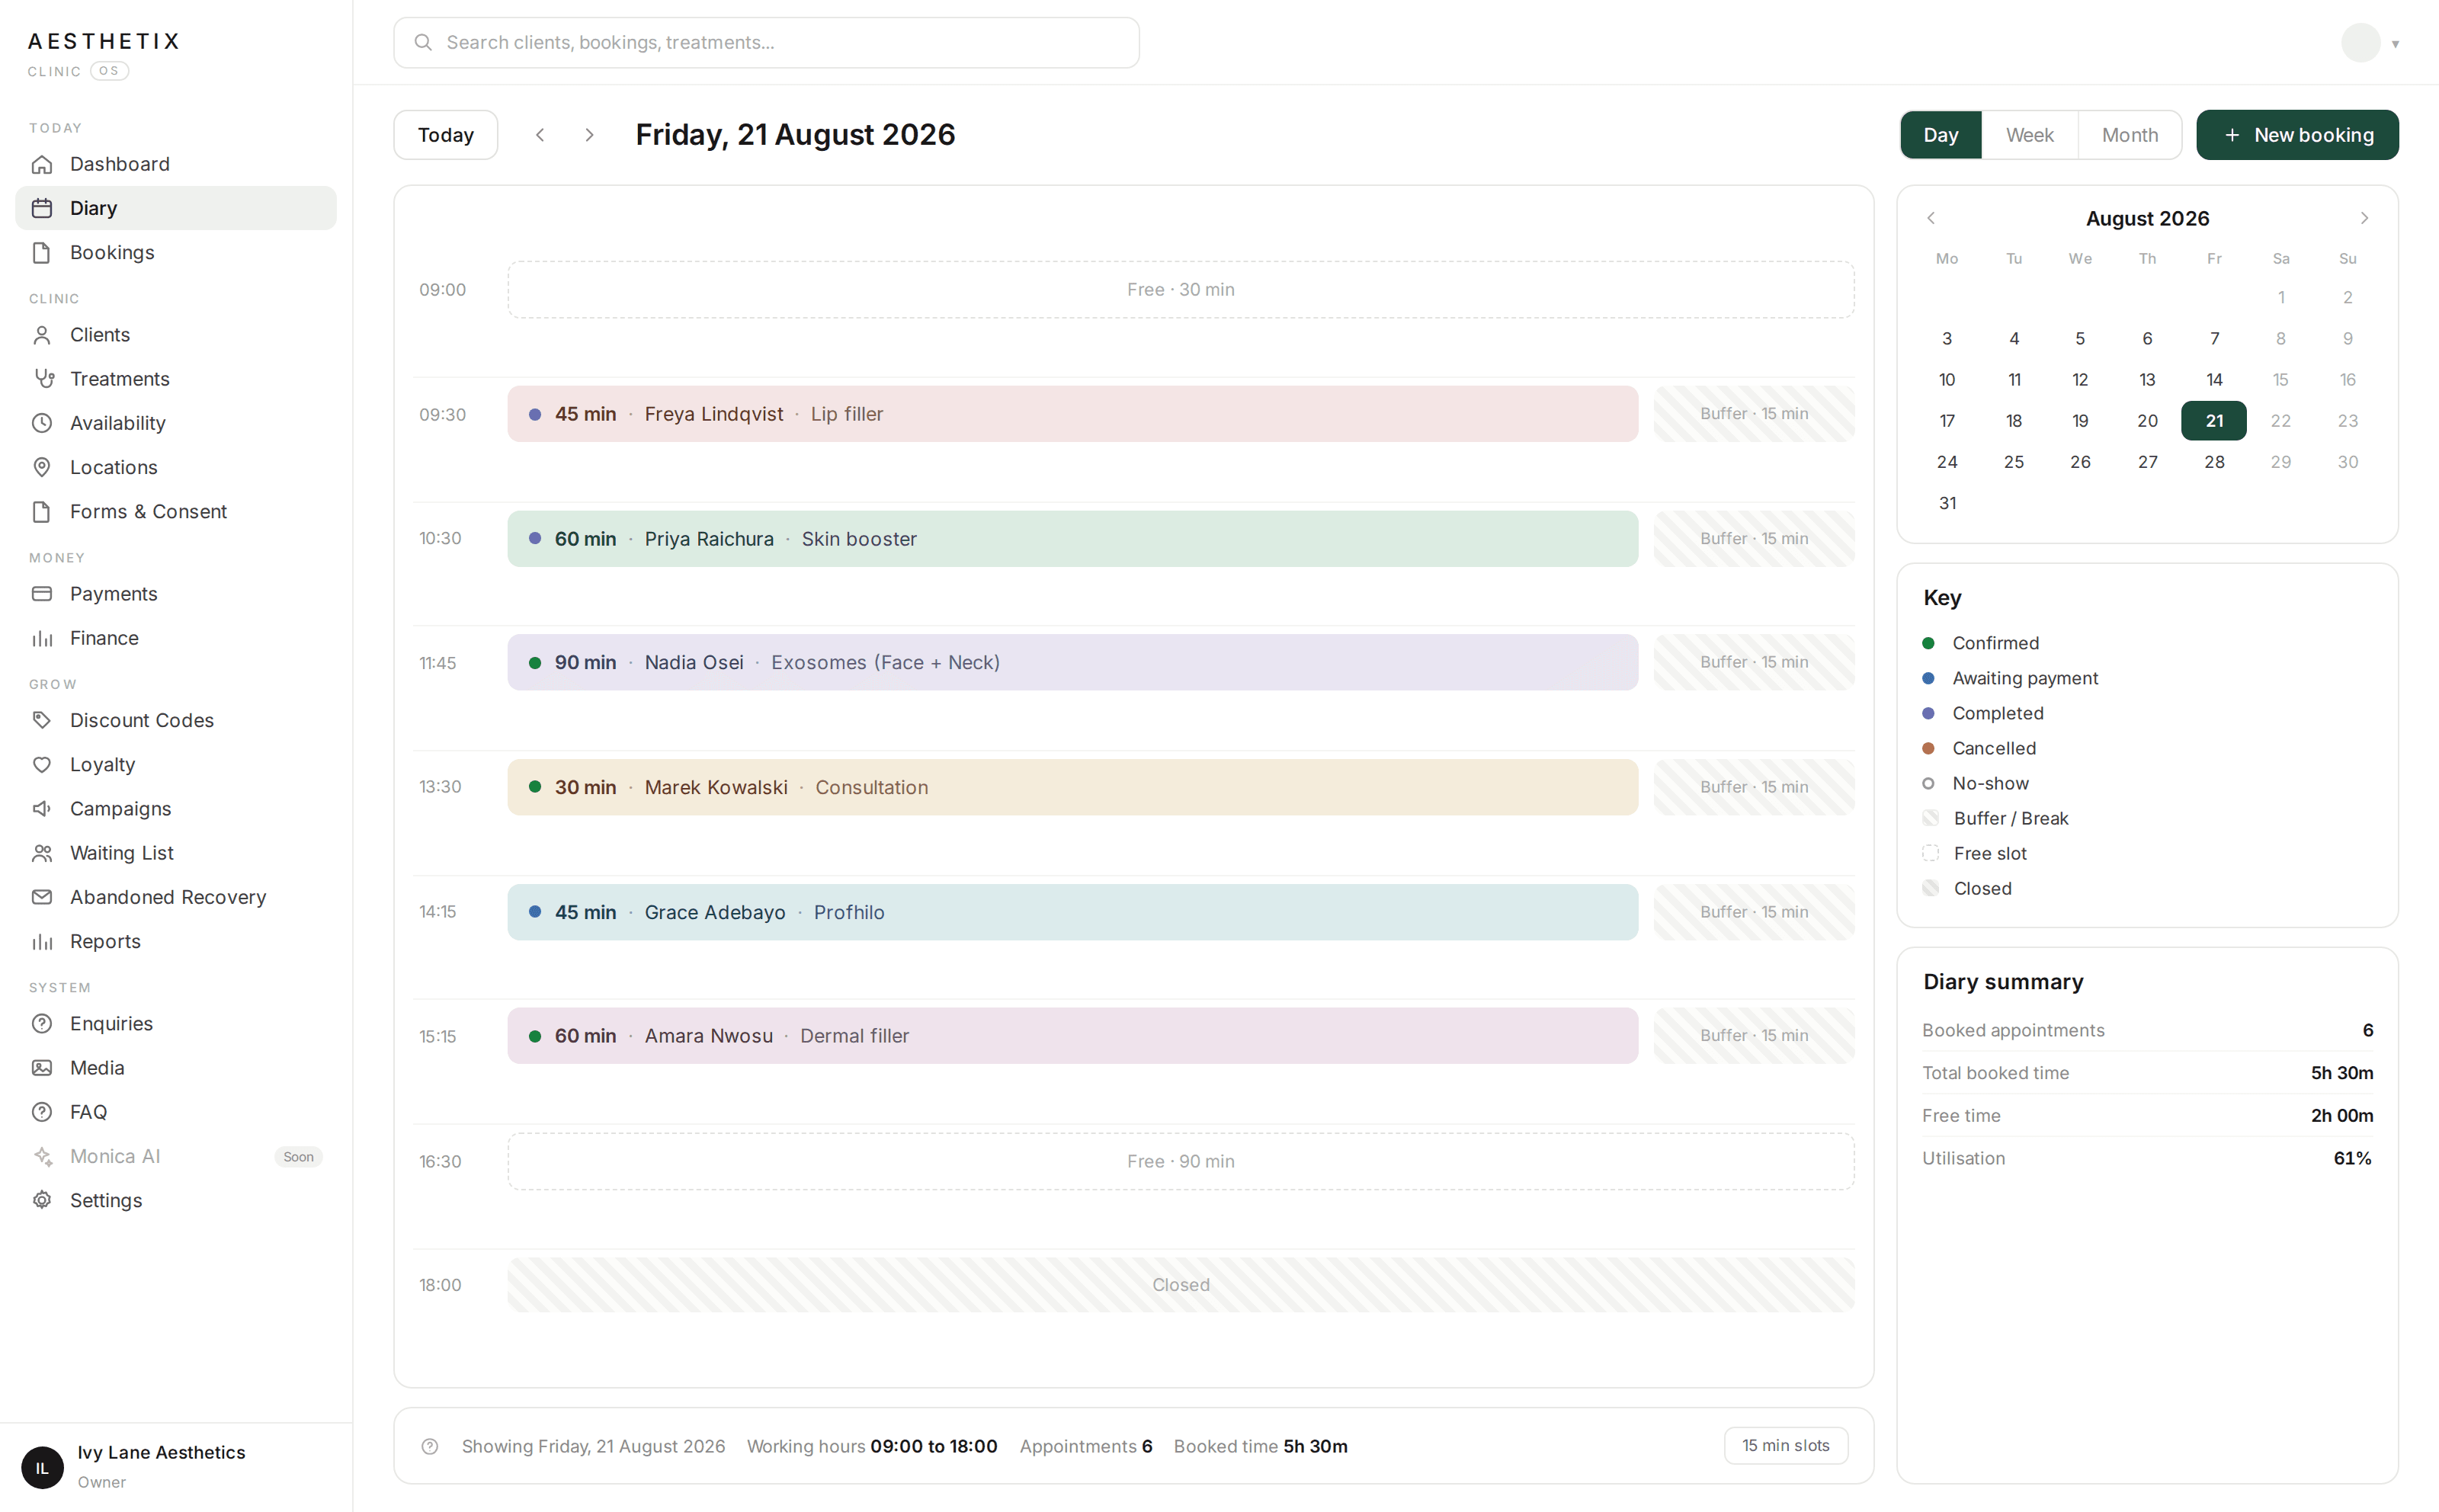Open Marek Kowalski Consultation appointment
This screenshot has width=2439, height=1512.
[x=1072, y=787]
